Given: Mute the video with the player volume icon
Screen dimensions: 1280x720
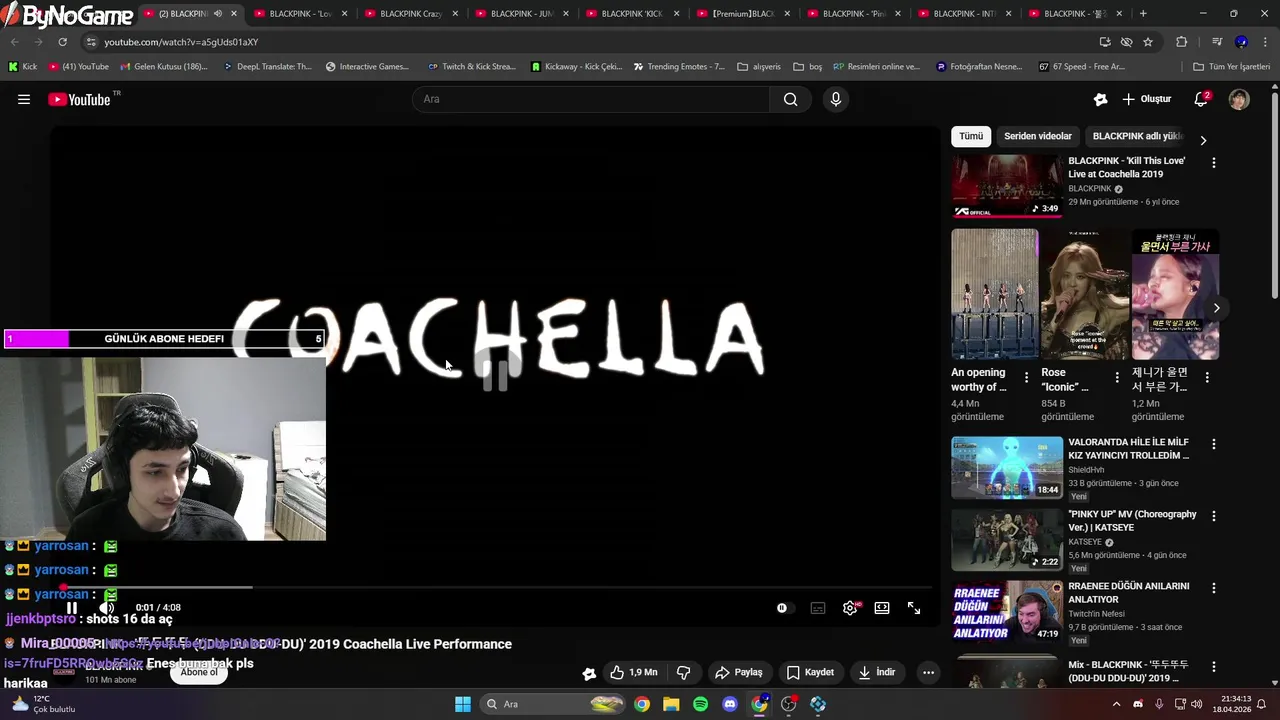Looking at the screenshot, I should (x=106, y=607).
